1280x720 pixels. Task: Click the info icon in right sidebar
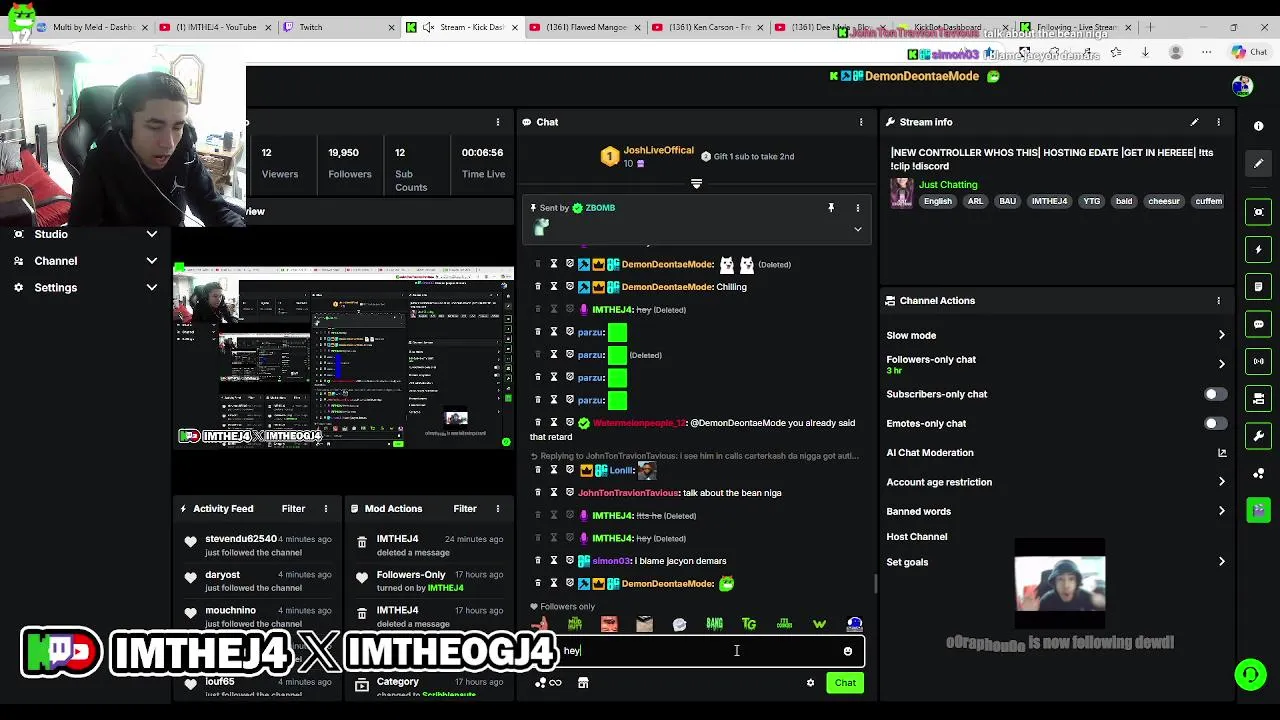tap(1259, 126)
